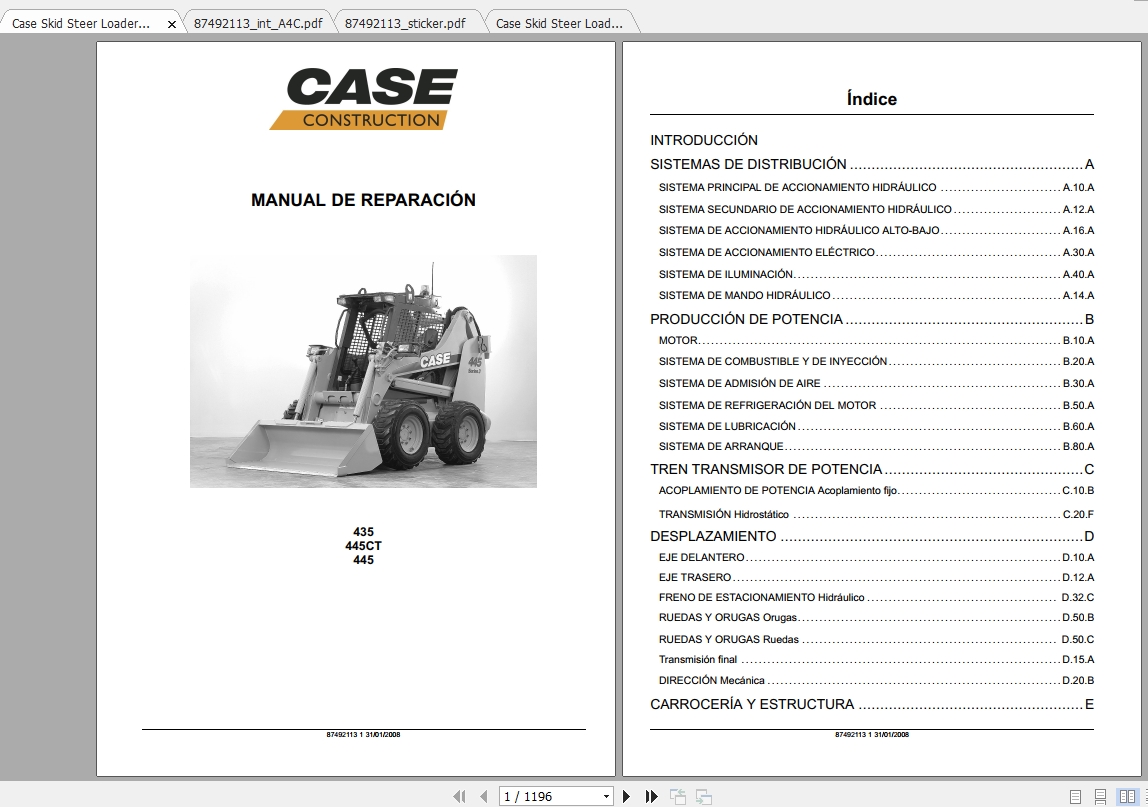This screenshot has width=1148, height=807.
Task: Switch to continuous page layout
Action: 1100,796
